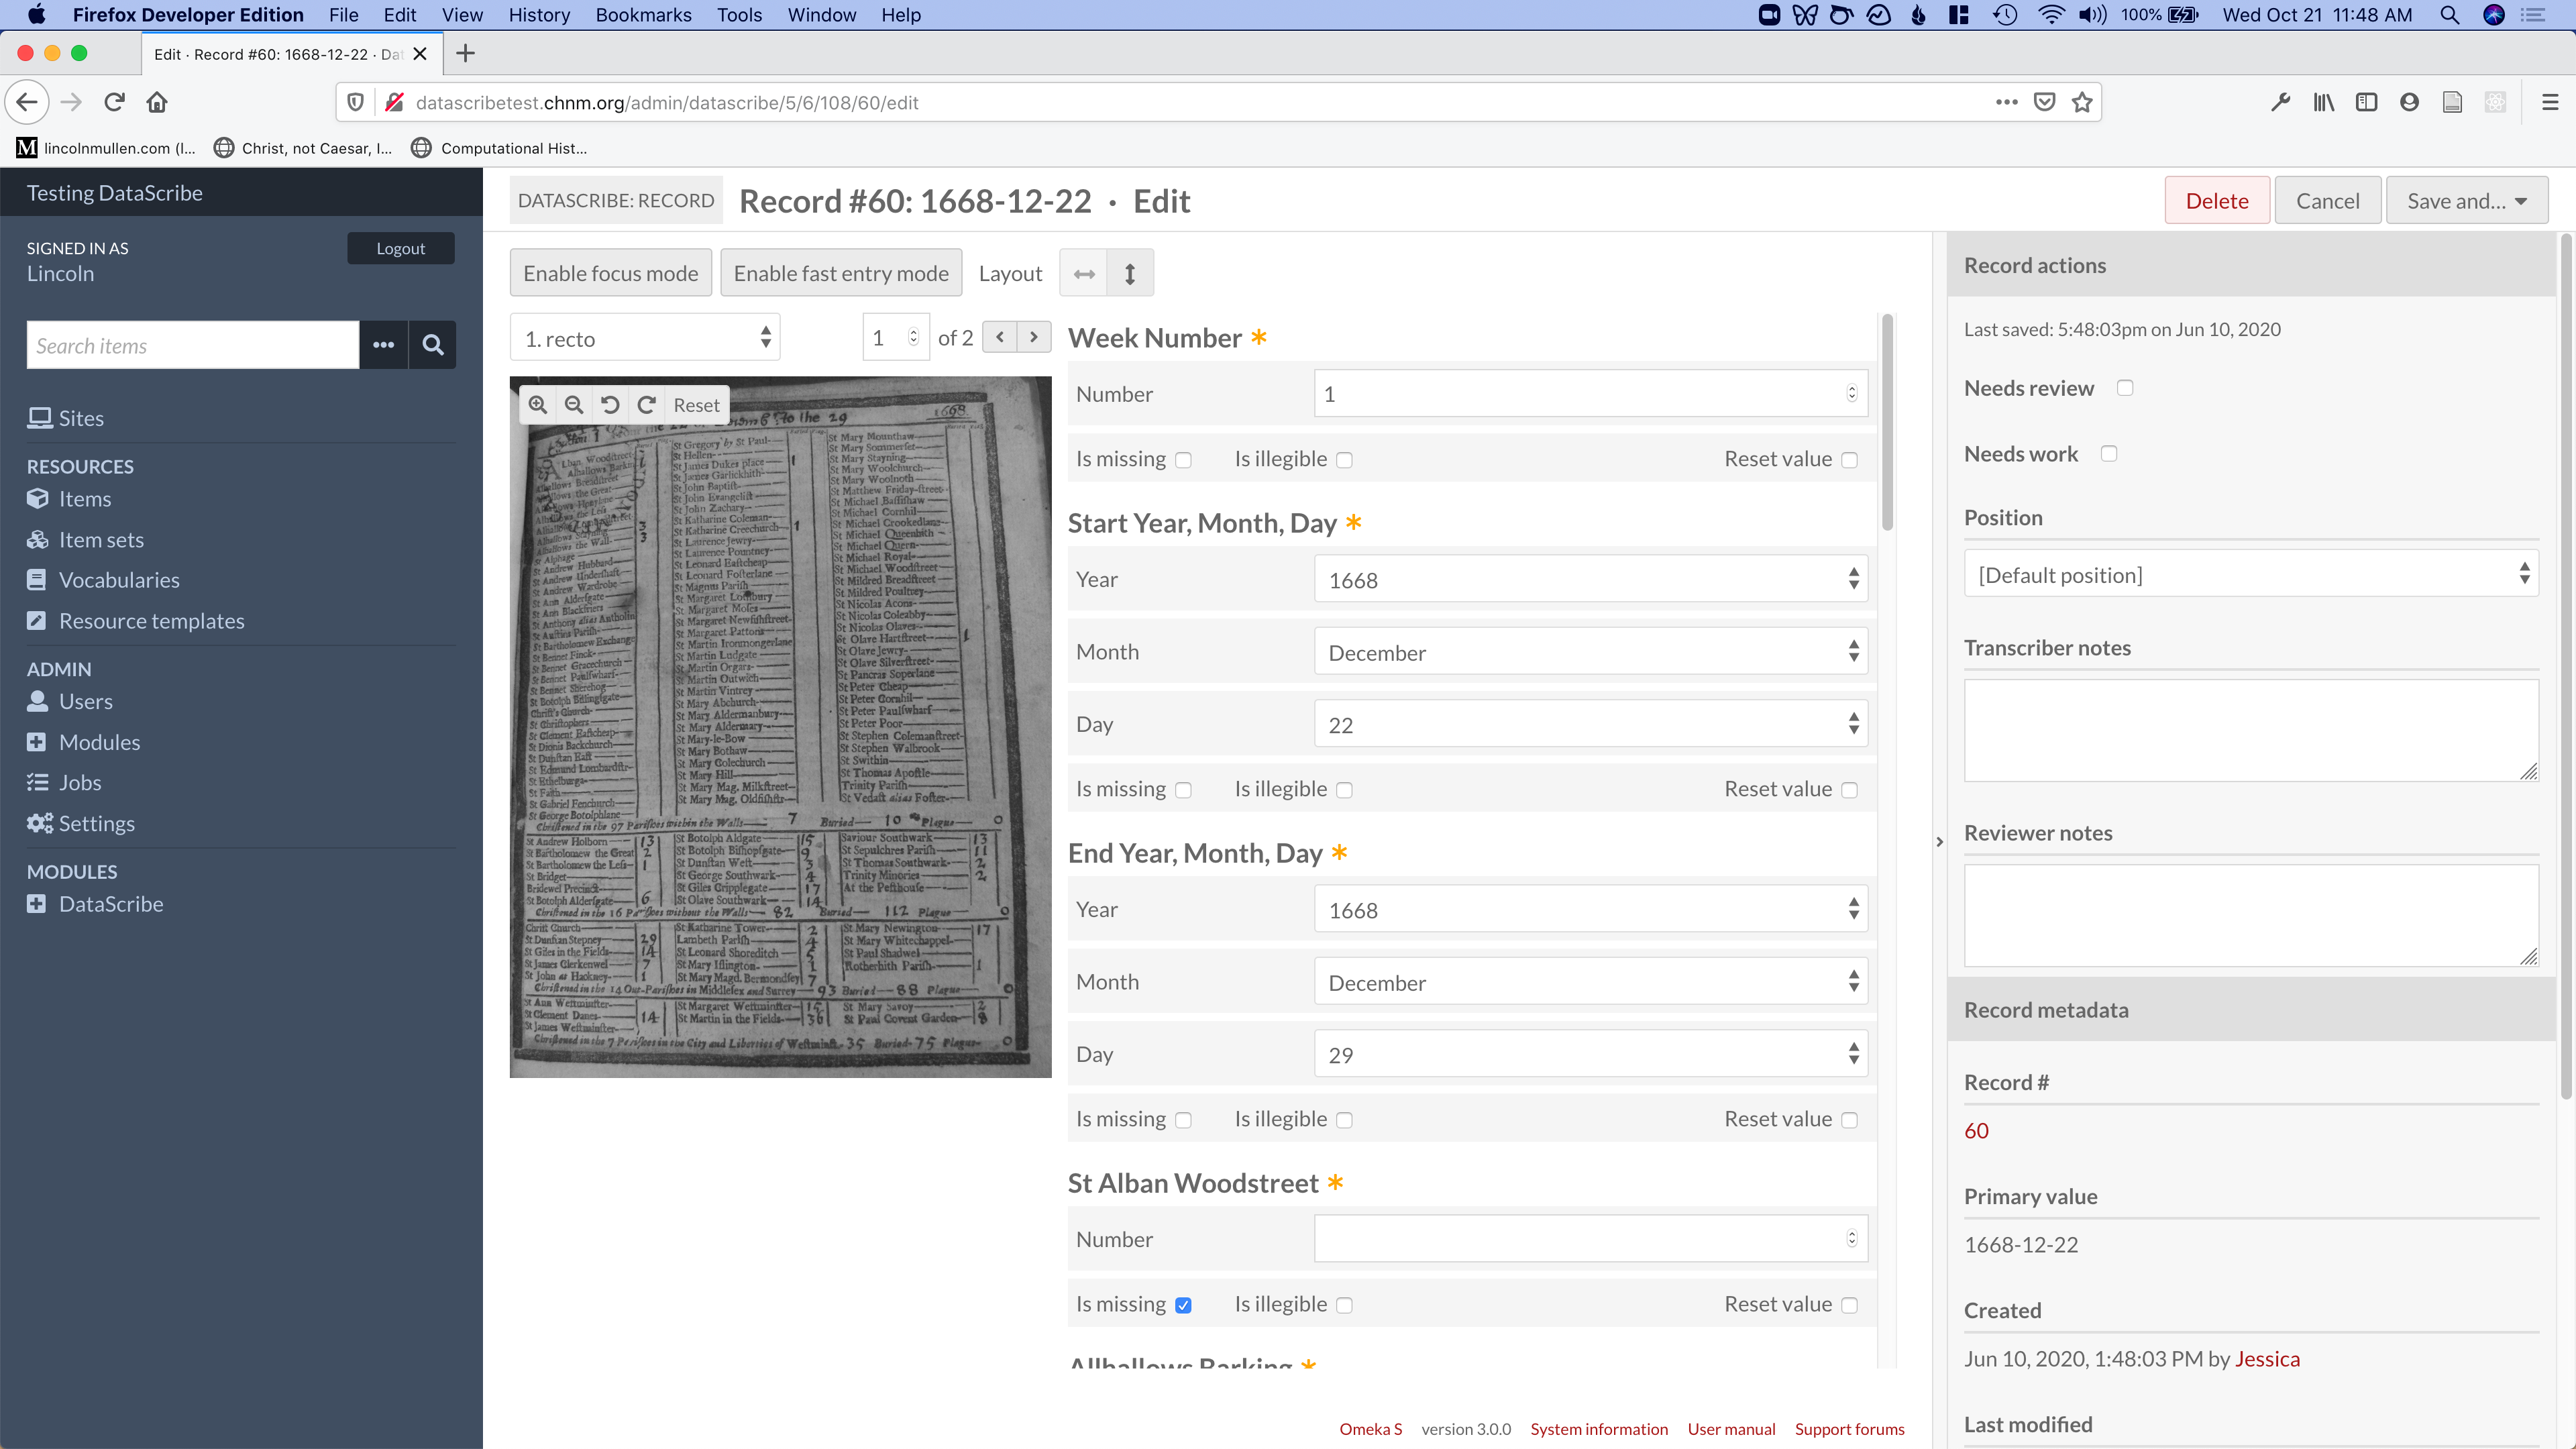This screenshot has width=2576, height=1449.
Task: Expand the Save and... dropdown button
Action: coord(2466,201)
